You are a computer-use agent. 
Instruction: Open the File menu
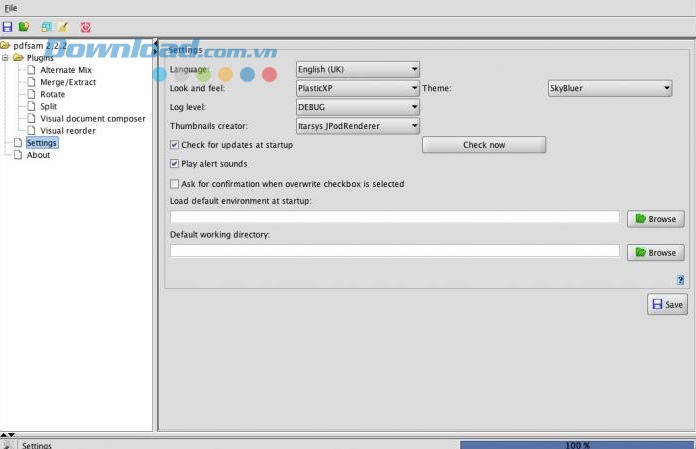click(11, 8)
